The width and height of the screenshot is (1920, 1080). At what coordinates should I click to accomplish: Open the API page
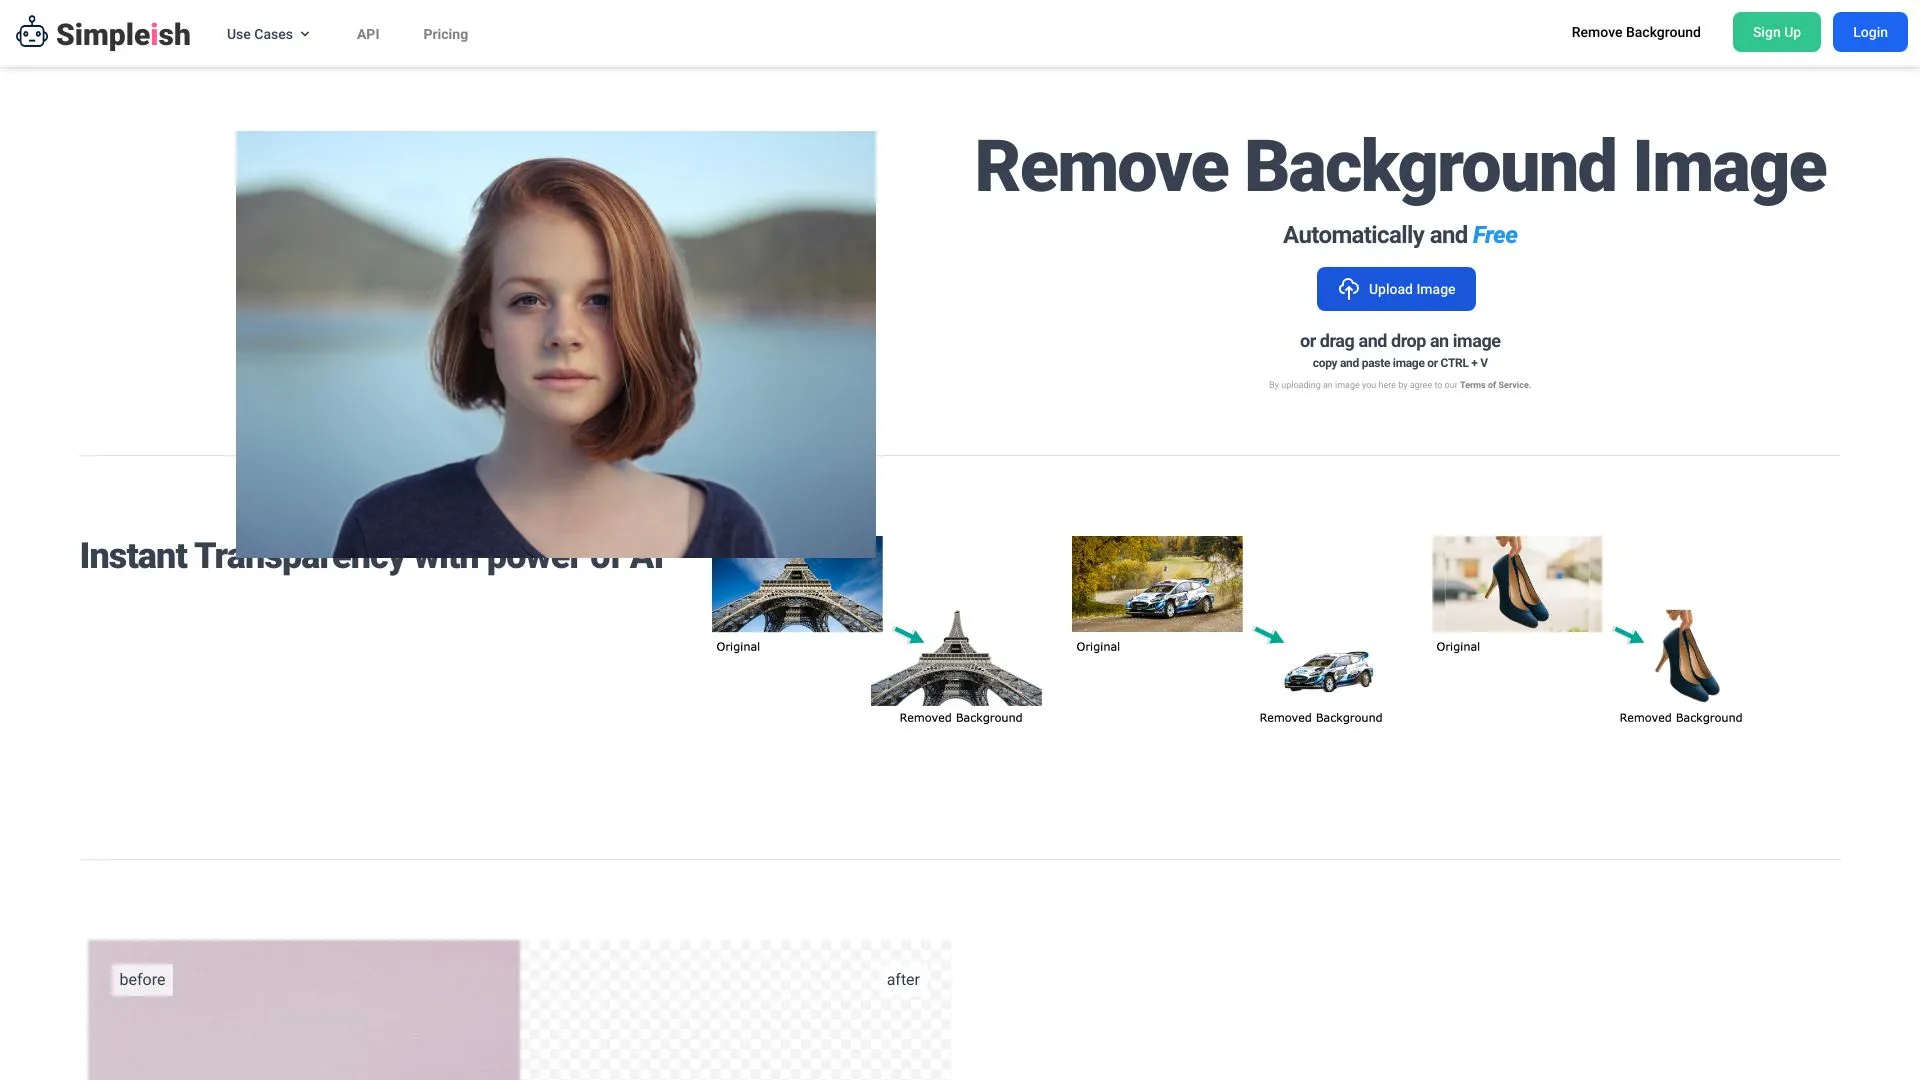(368, 33)
